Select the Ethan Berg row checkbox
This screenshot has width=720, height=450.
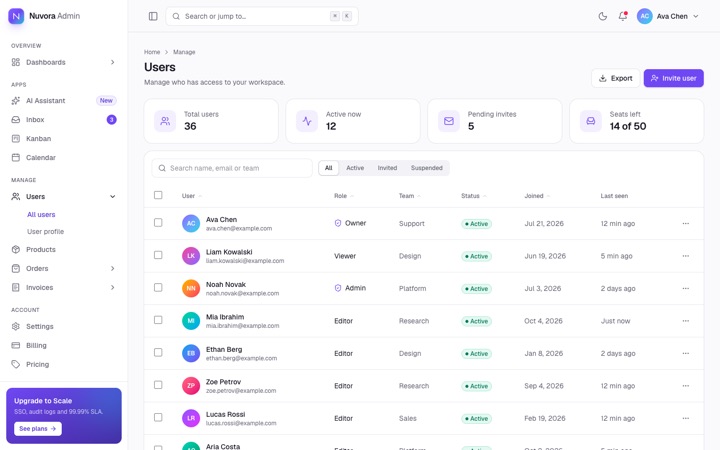pos(158,352)
